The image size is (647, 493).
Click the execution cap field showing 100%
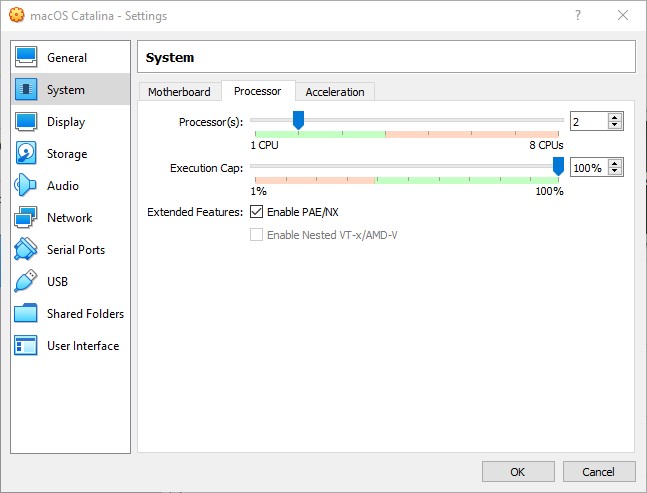589,167
